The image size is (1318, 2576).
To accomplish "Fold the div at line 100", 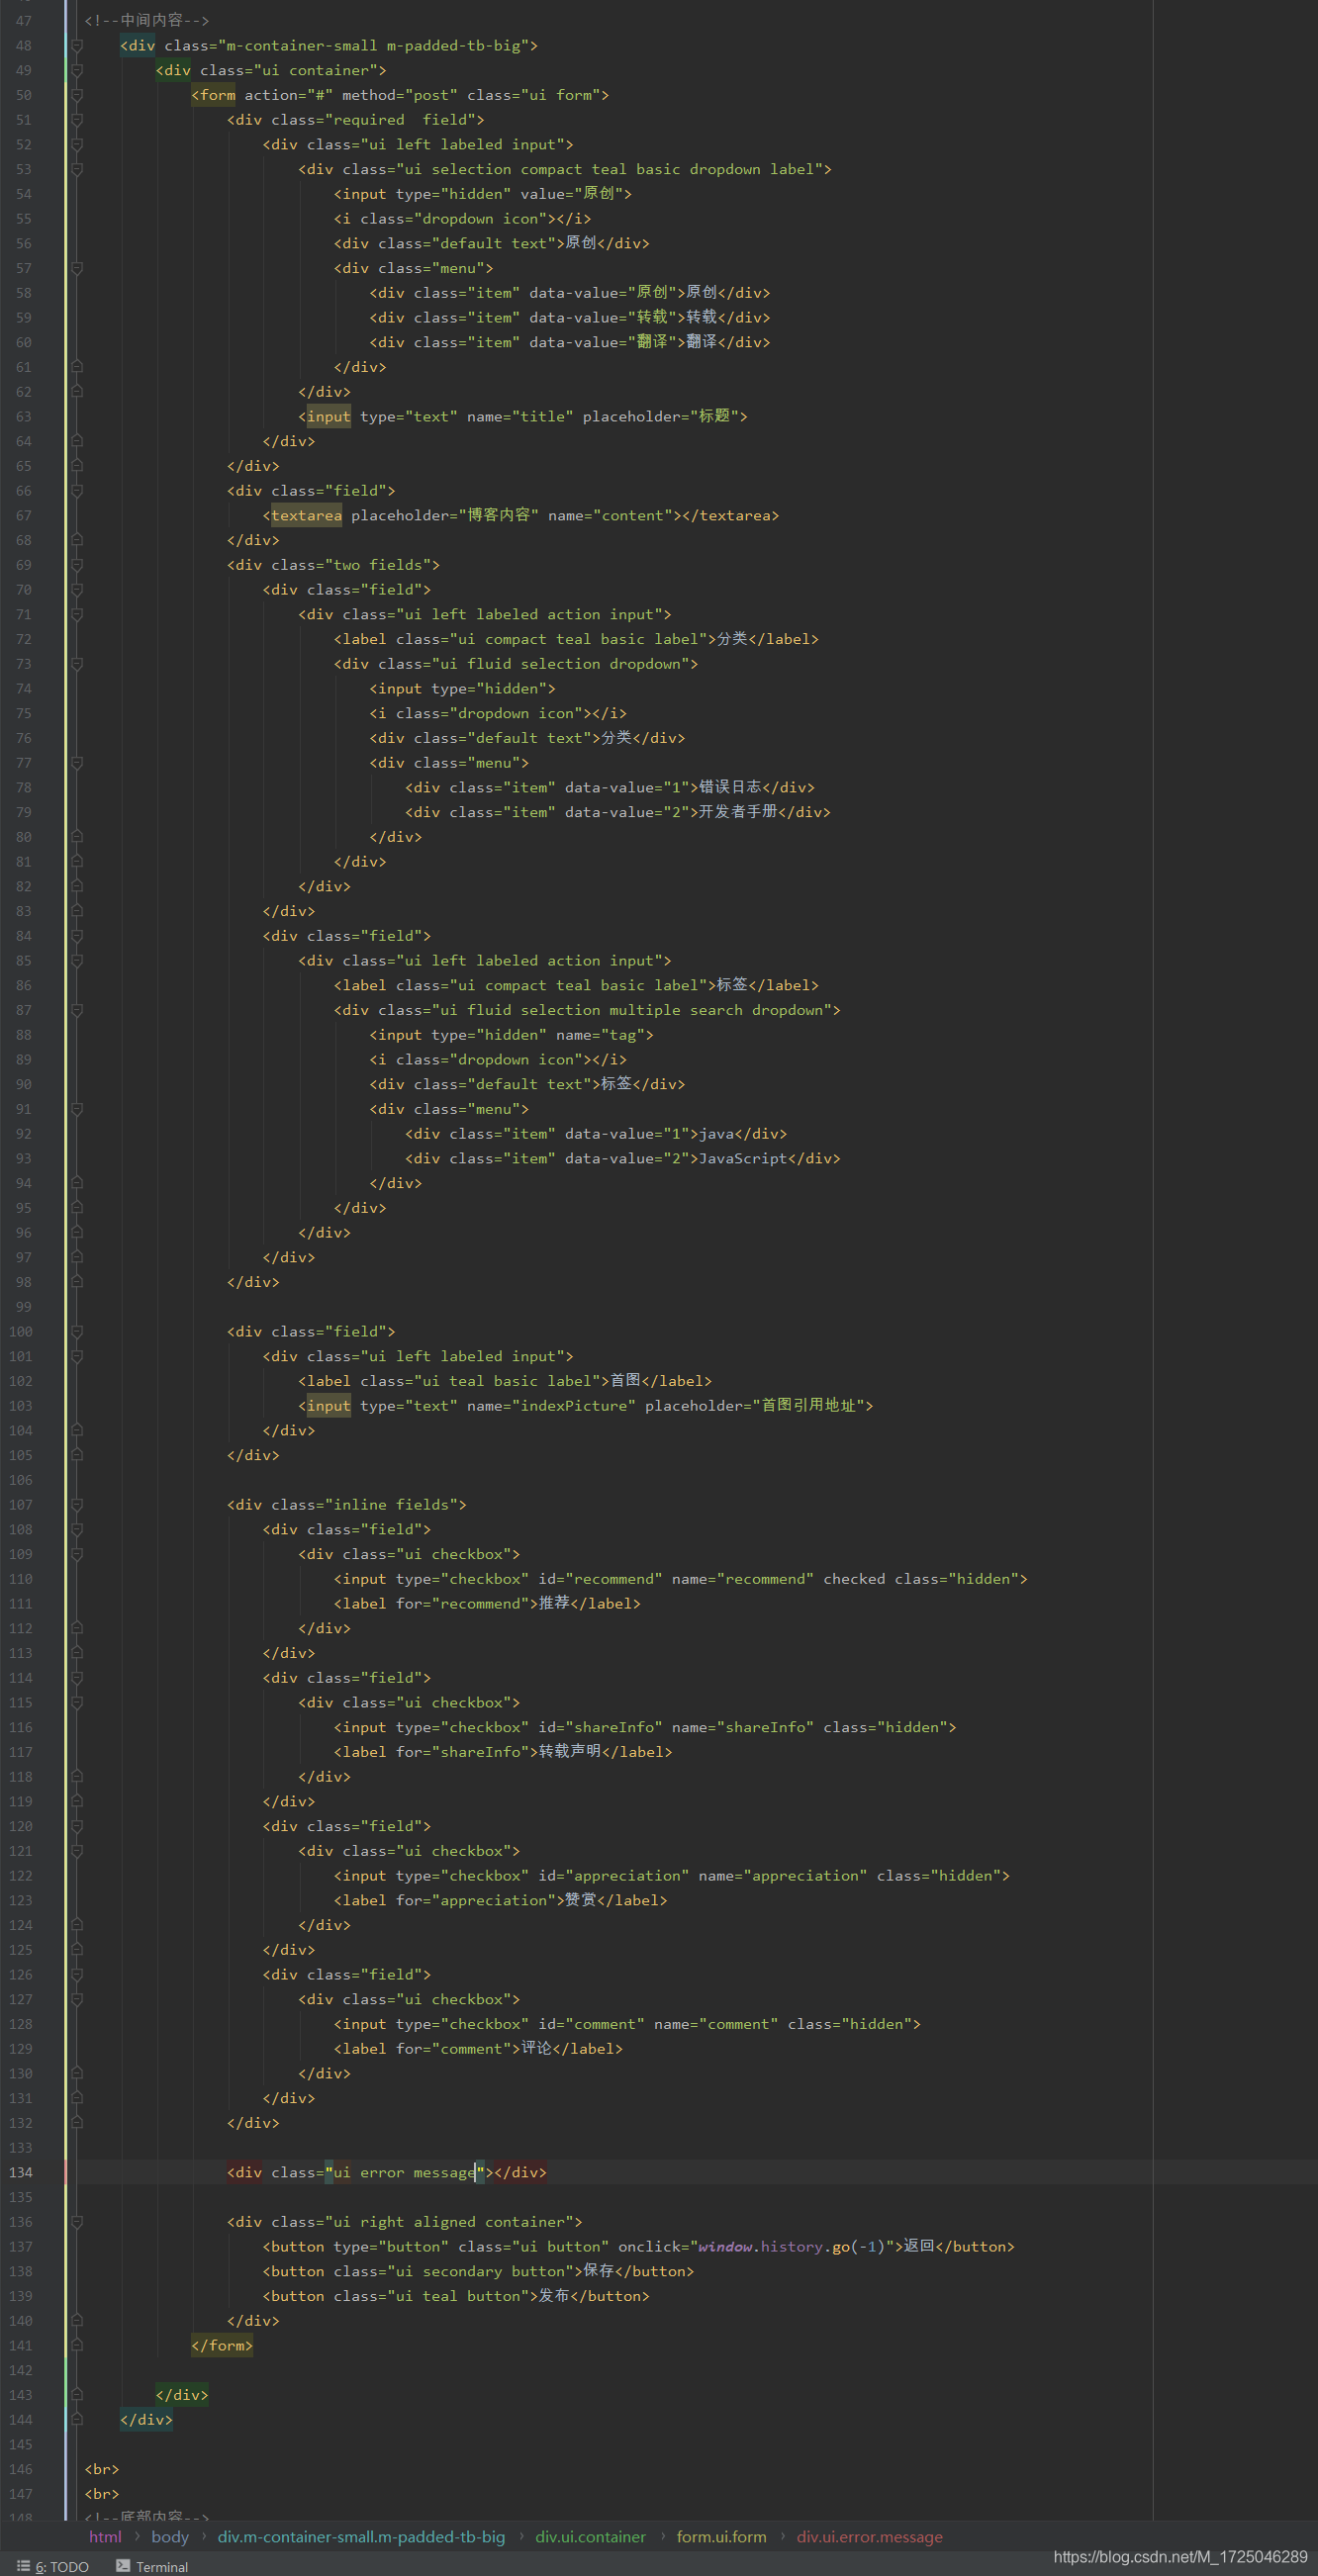I will [77, 1332].
